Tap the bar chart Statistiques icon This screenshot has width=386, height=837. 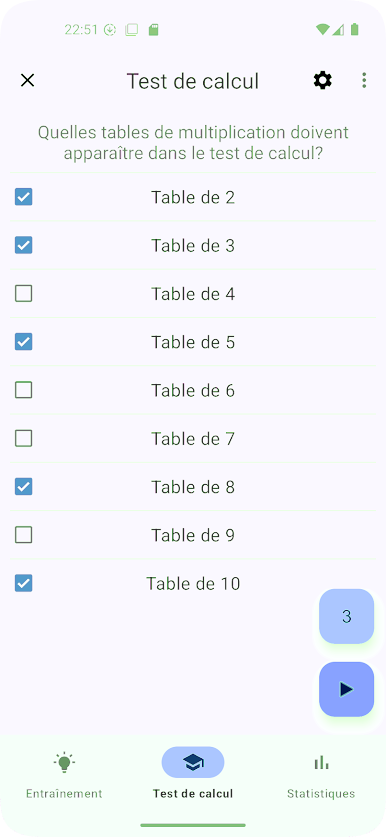coord(321,762)
